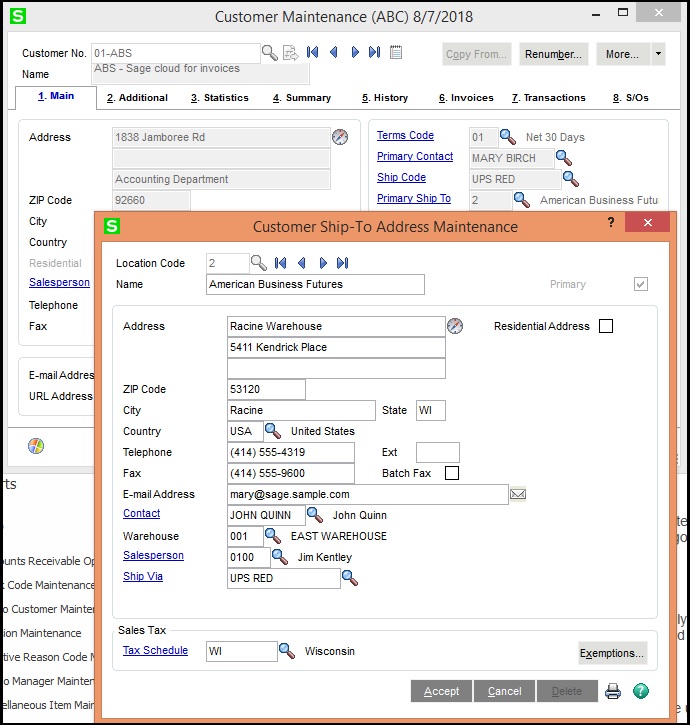Open map for Racine Warehouse address
The image size is (690, 725).
[455, 326]
